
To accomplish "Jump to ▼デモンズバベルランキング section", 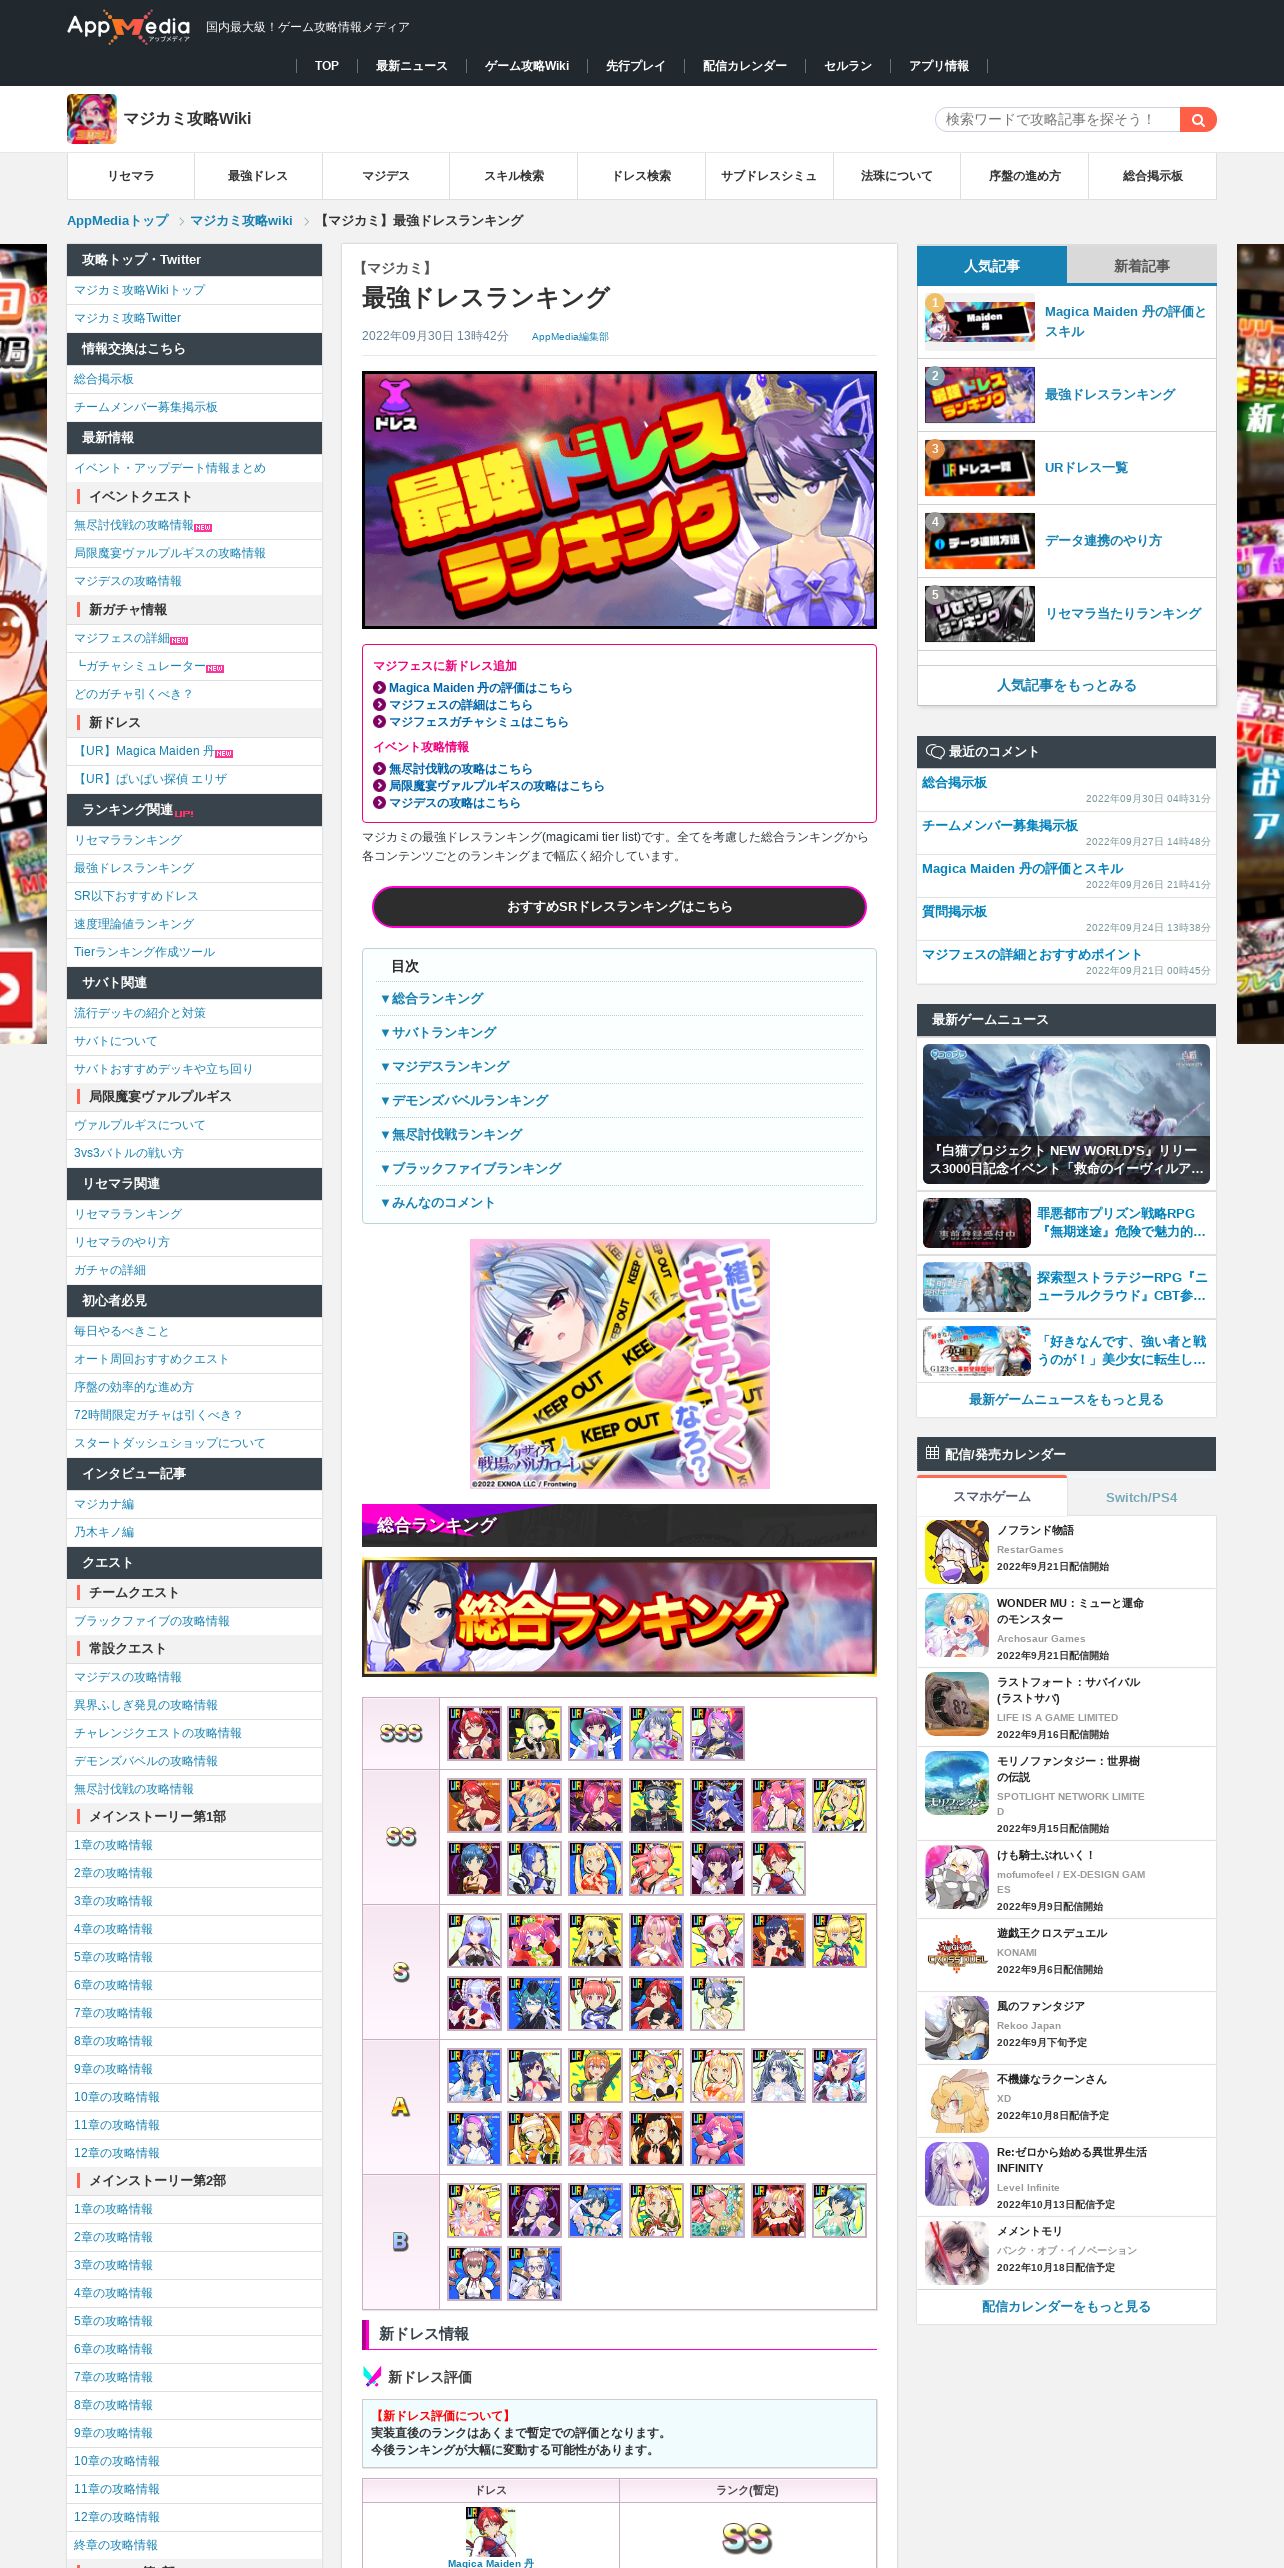I will click(x=464, y=1101).
